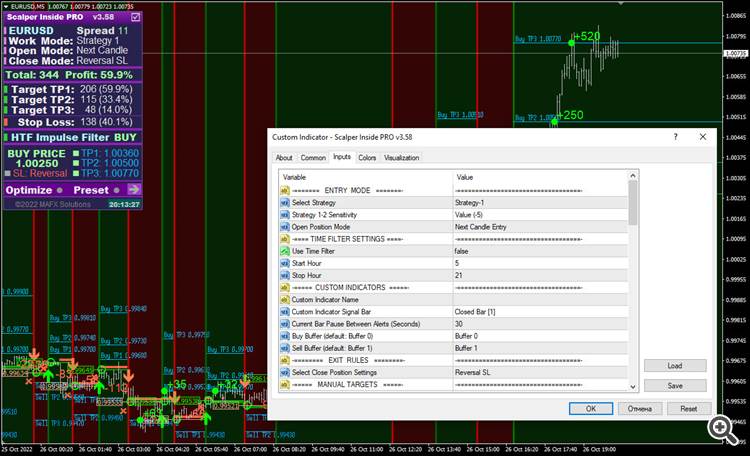This screenshot has height=456, width=750.
Task: Click the inputs list scrollbar thumb
Action: click(x=633, y=203)
